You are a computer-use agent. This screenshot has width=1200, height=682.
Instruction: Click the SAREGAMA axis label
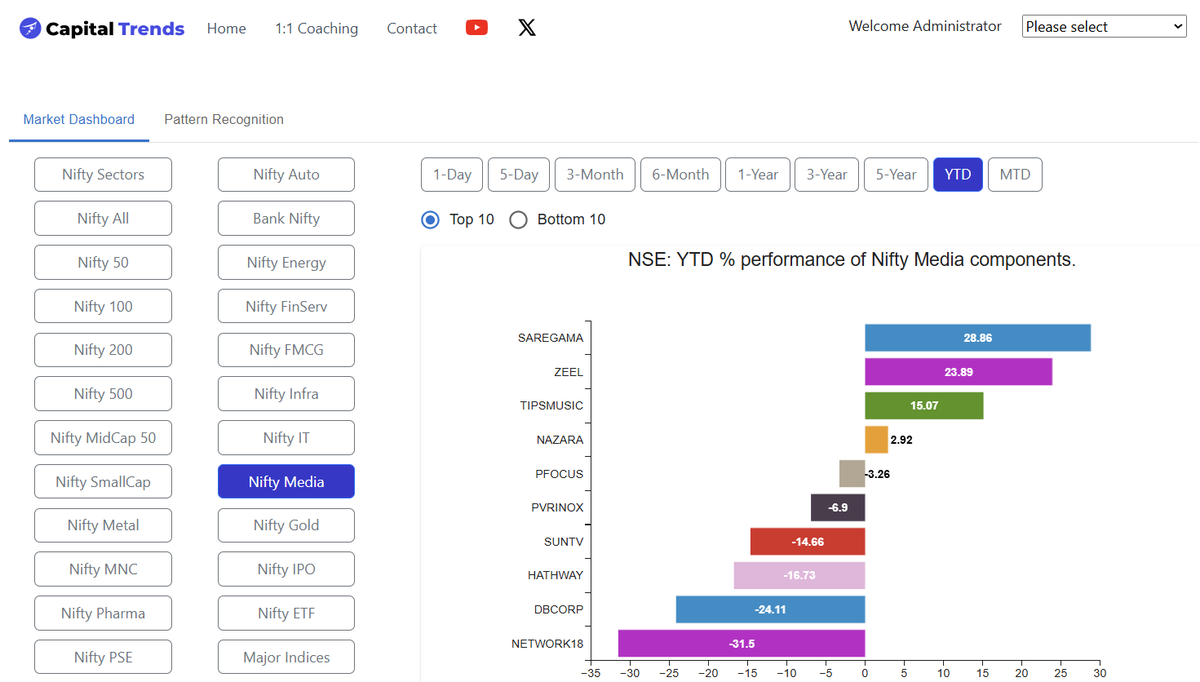550,338
